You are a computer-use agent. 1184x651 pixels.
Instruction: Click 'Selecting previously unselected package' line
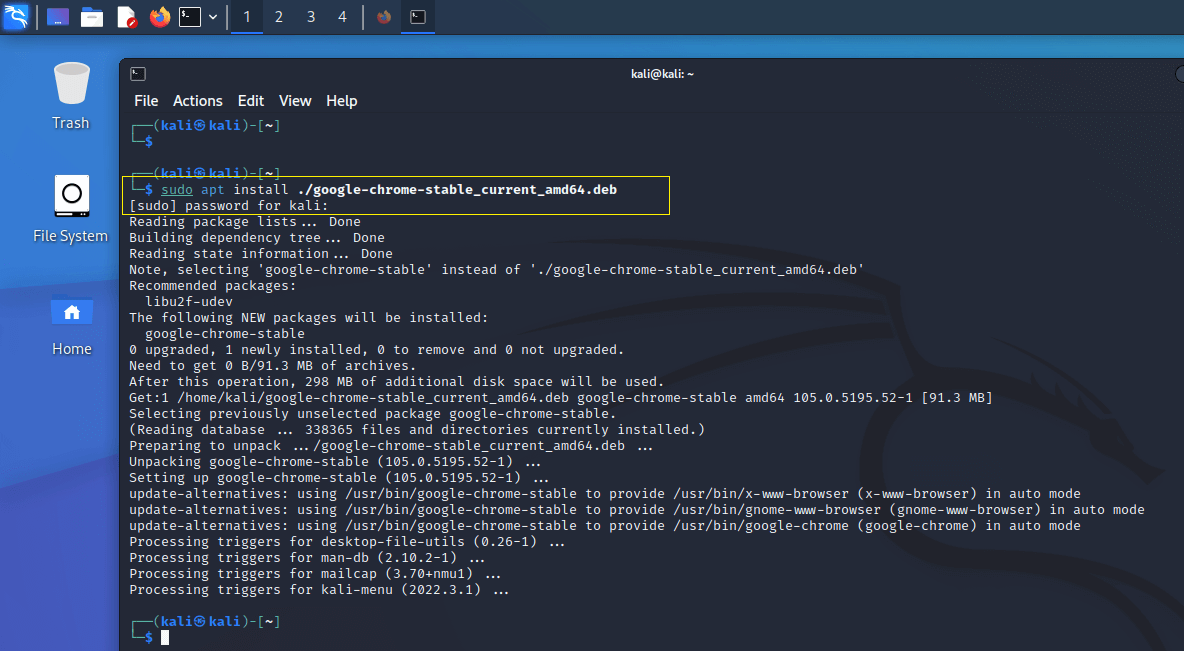point(372,413)
